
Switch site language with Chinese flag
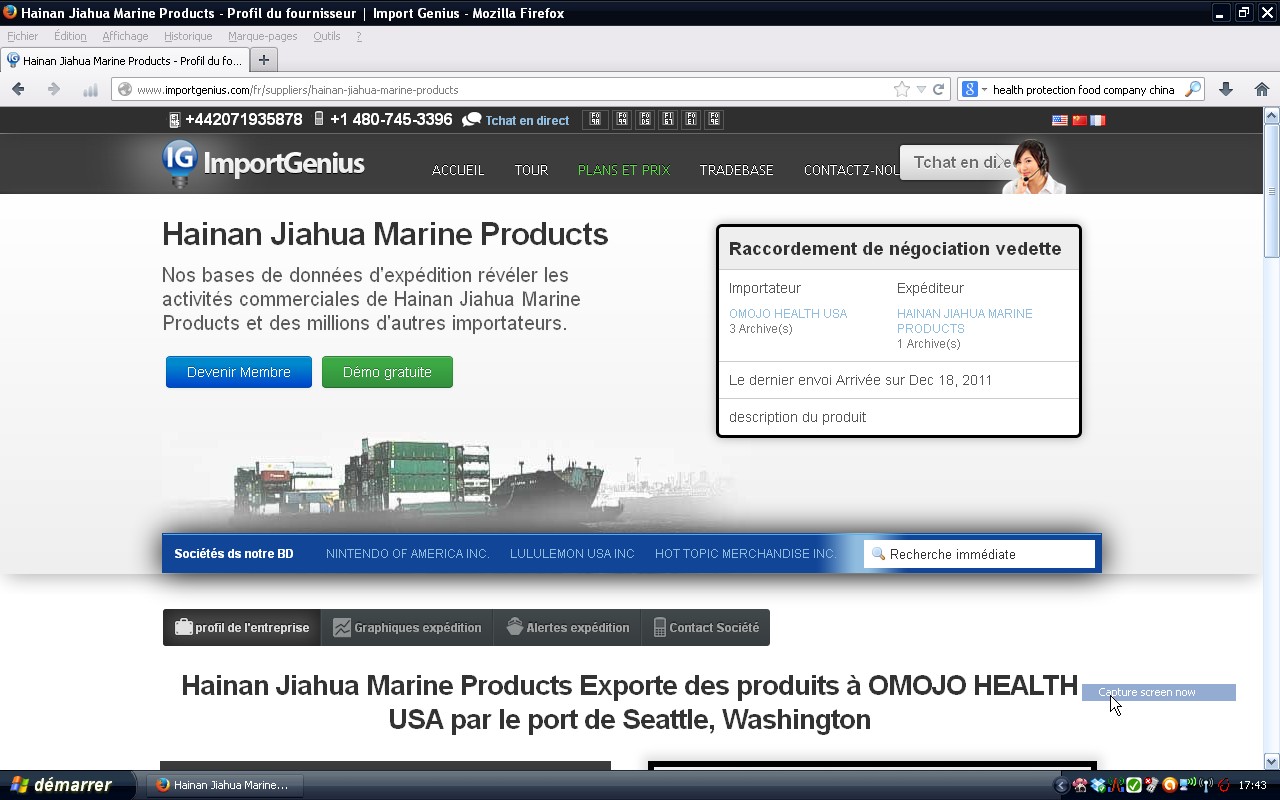1079,120
